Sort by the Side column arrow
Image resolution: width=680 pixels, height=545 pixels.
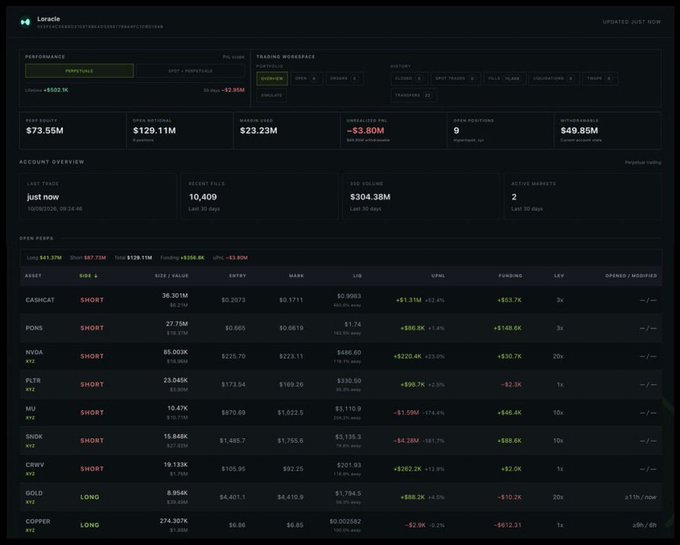[96, 276]
